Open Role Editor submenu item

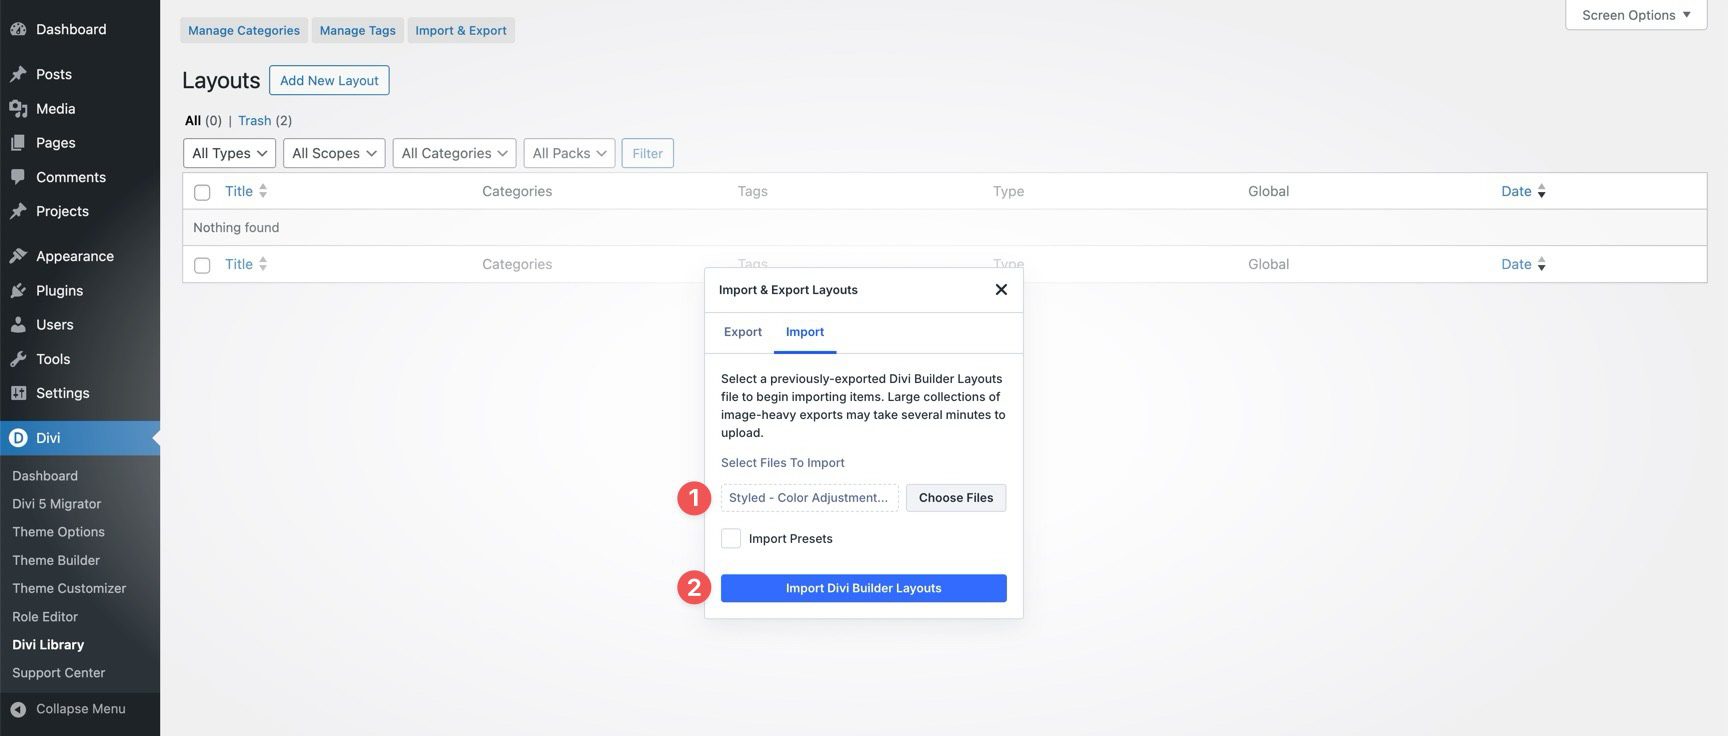[x=45, y=617]
